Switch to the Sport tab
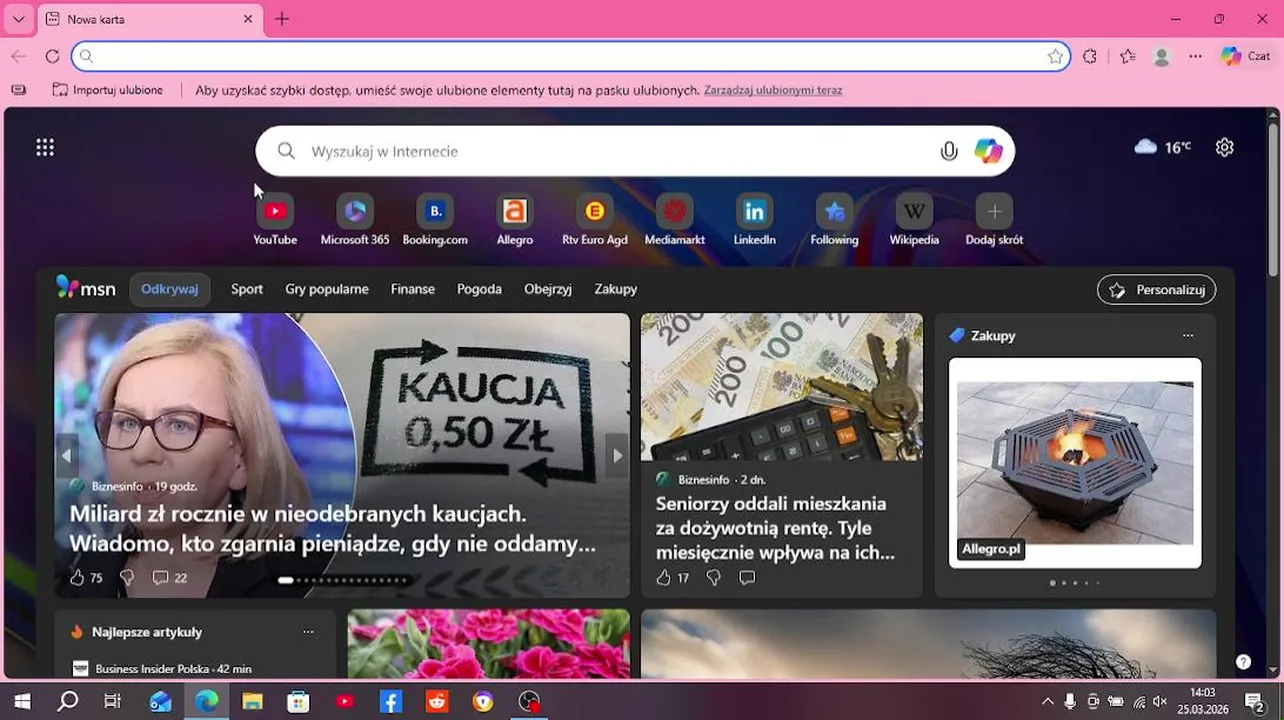1284x720 pixels. (247, 289)
